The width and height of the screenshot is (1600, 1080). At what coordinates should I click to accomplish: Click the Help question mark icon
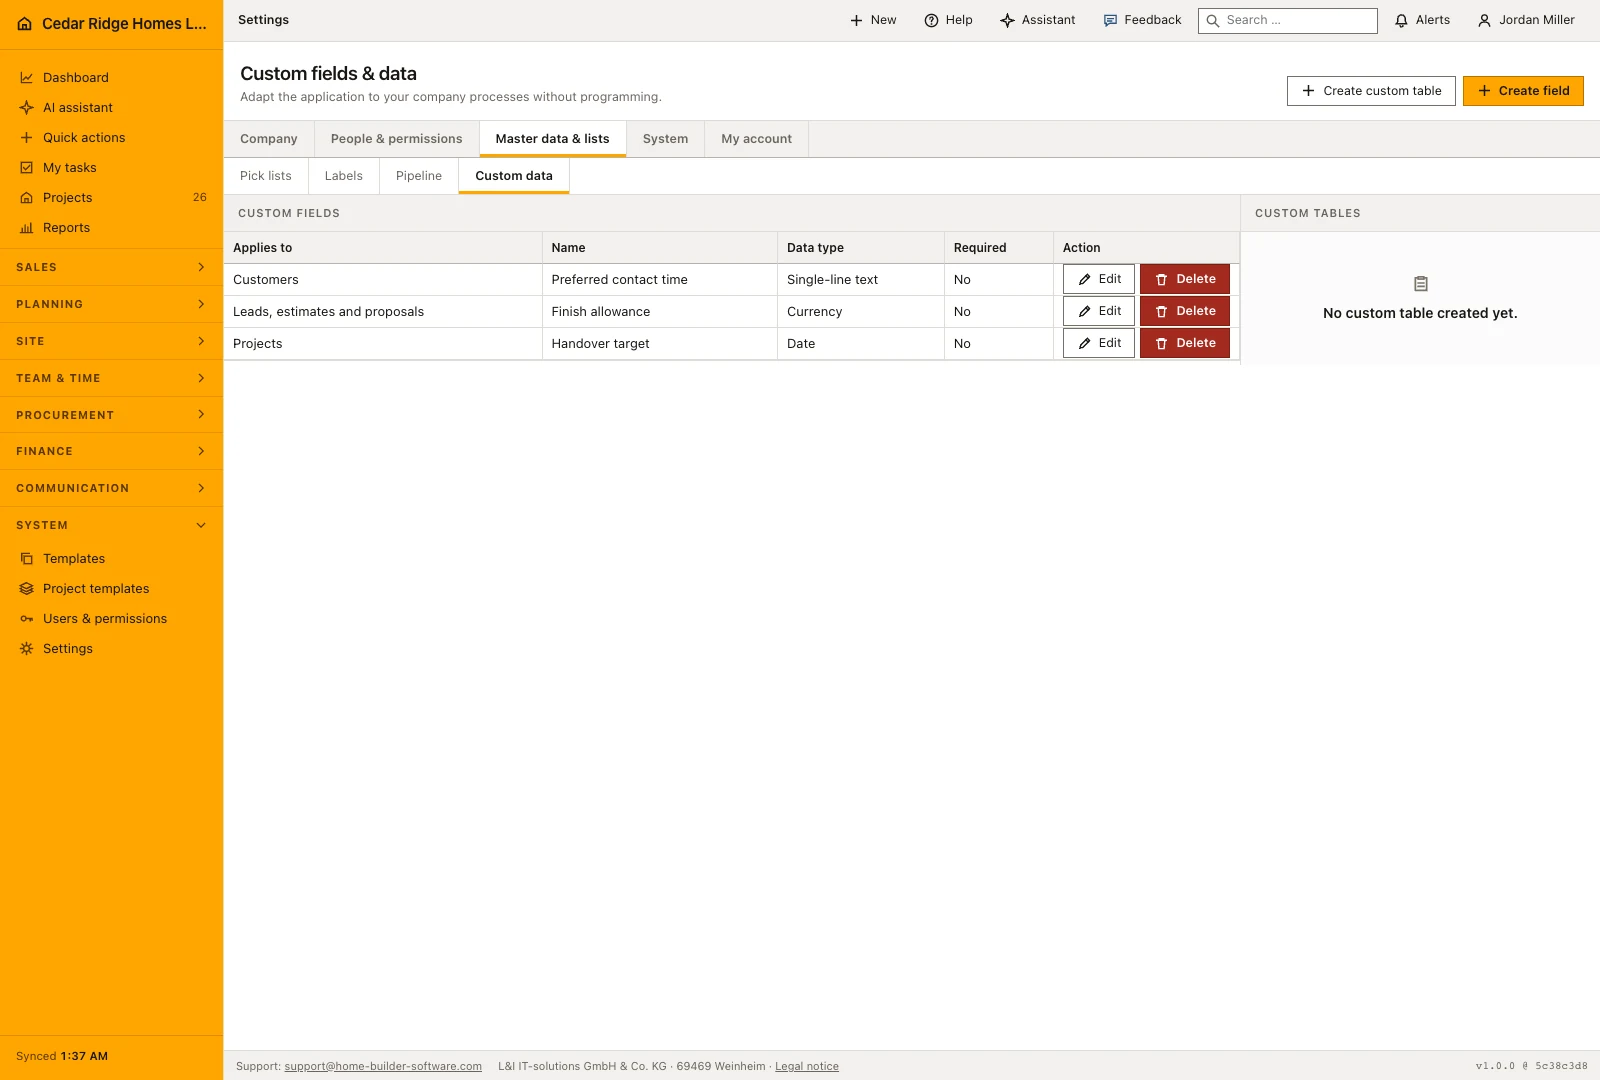[931, 20]
